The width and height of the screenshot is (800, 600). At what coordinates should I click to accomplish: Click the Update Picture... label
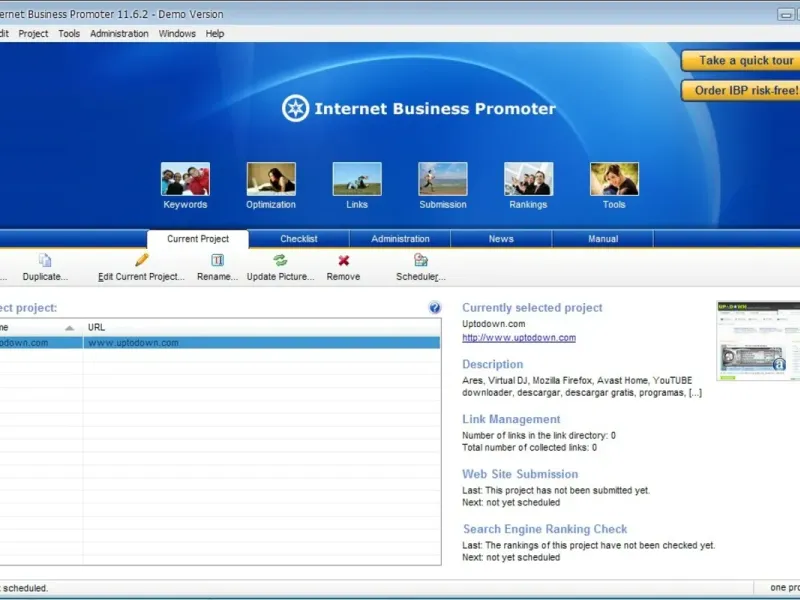click(x=280, y=277)
